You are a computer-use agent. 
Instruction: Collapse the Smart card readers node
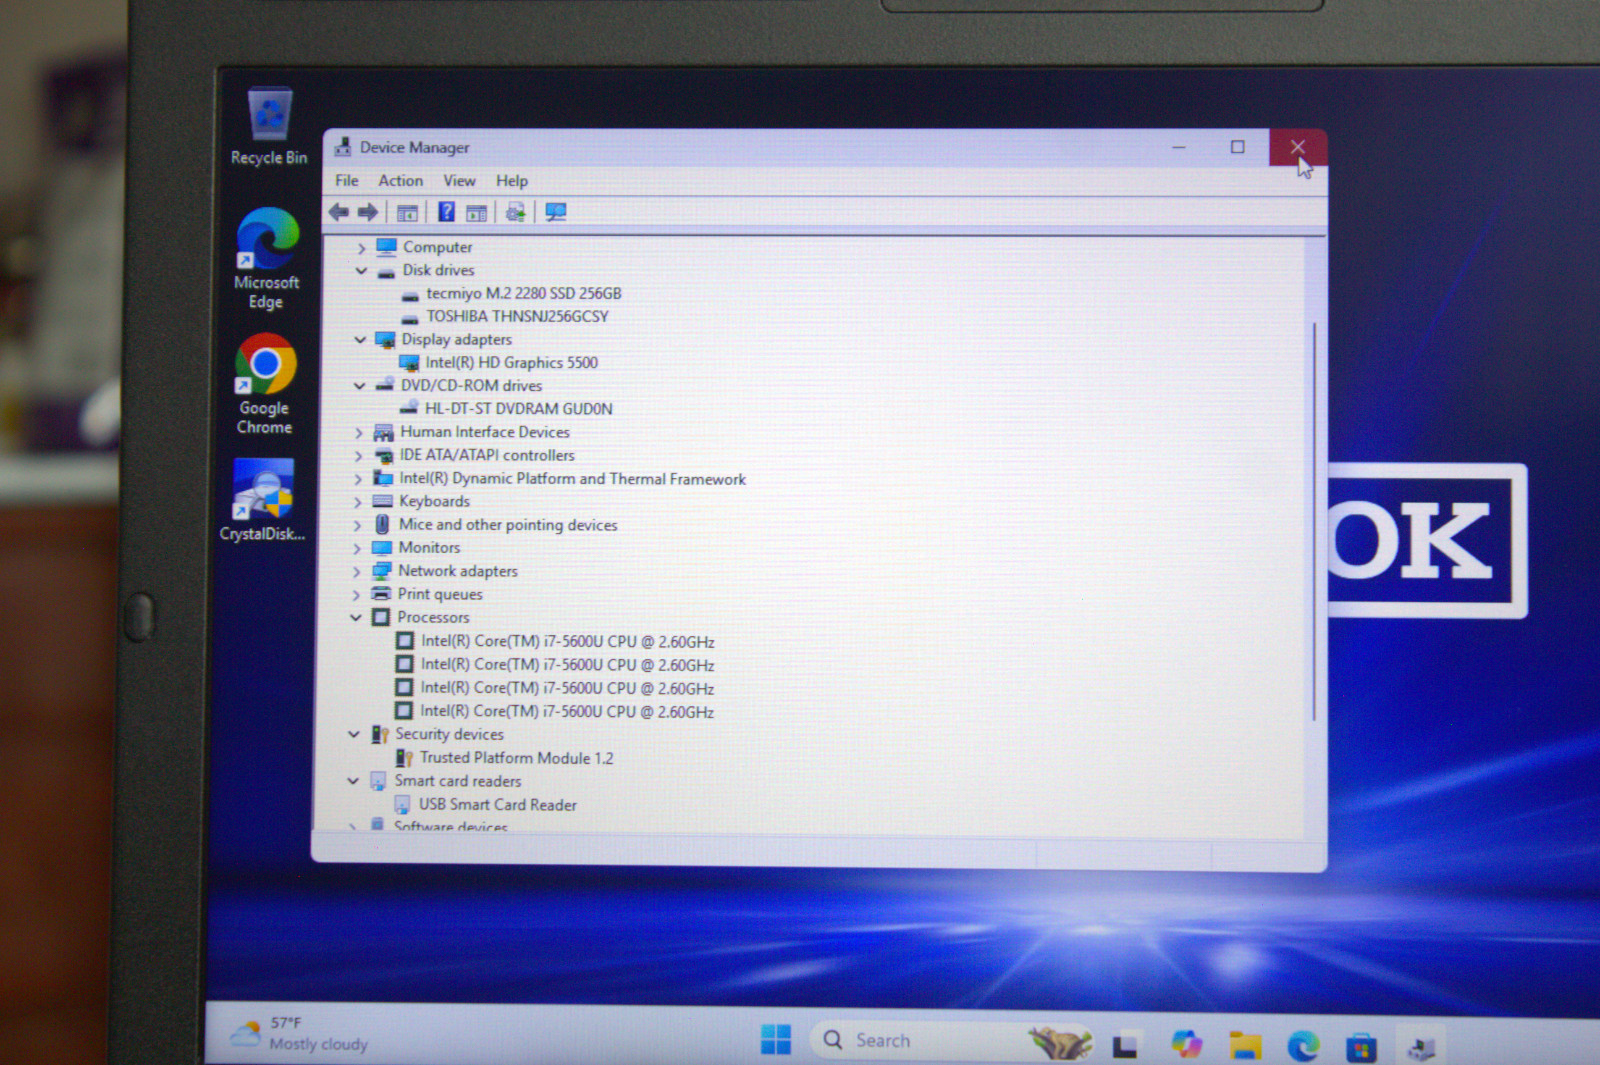[x=352, y=781]
